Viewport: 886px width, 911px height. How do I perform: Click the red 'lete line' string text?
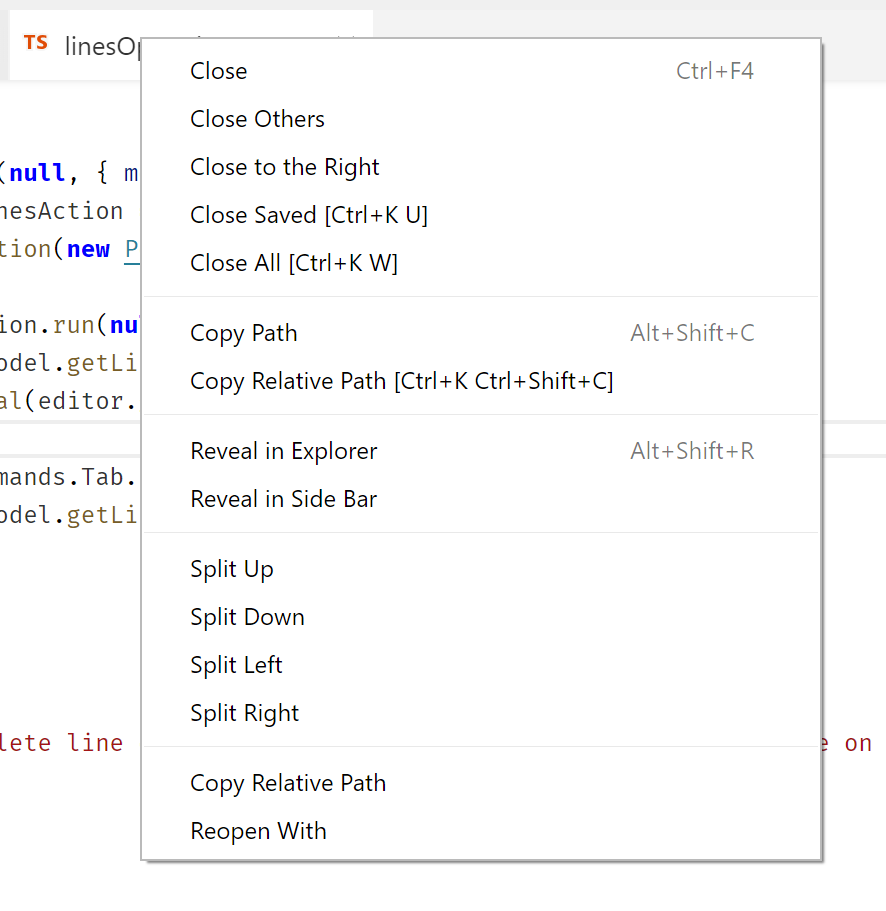(x=62, y=743)
